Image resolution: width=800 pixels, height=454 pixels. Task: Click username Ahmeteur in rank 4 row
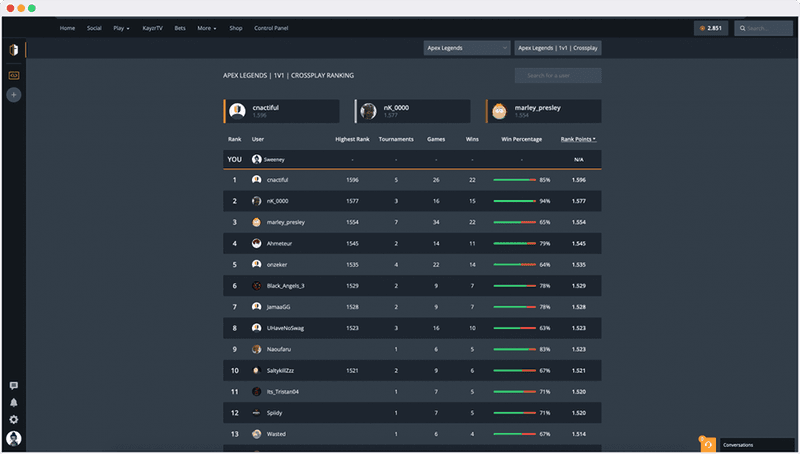tap(279, 243)
